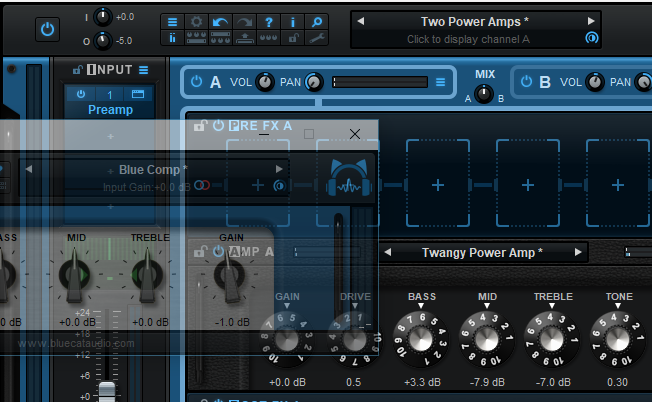Click the level meters icon in toolbar
Viewport: 652px width, 402px height.
pyautogui.click(x=172, y=38)
